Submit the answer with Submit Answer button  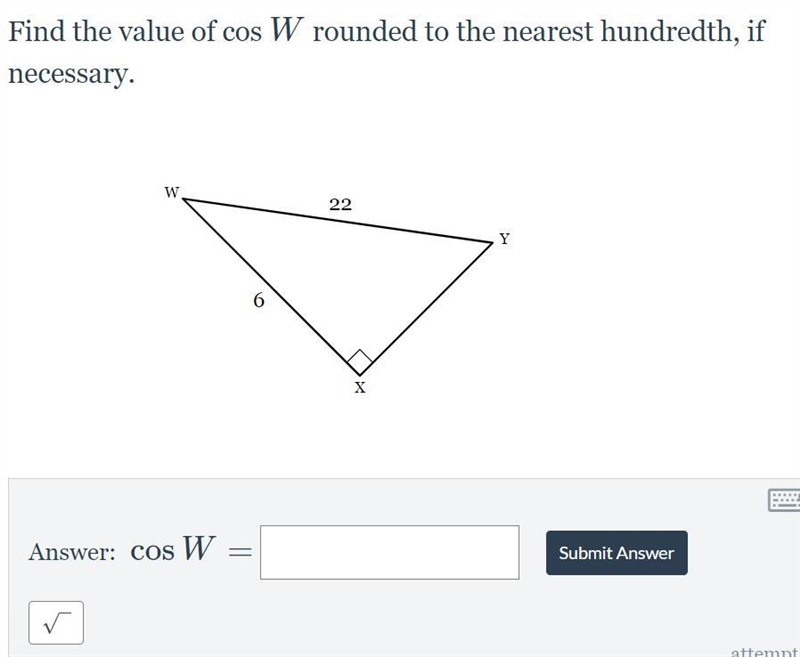tap(617, 553)
